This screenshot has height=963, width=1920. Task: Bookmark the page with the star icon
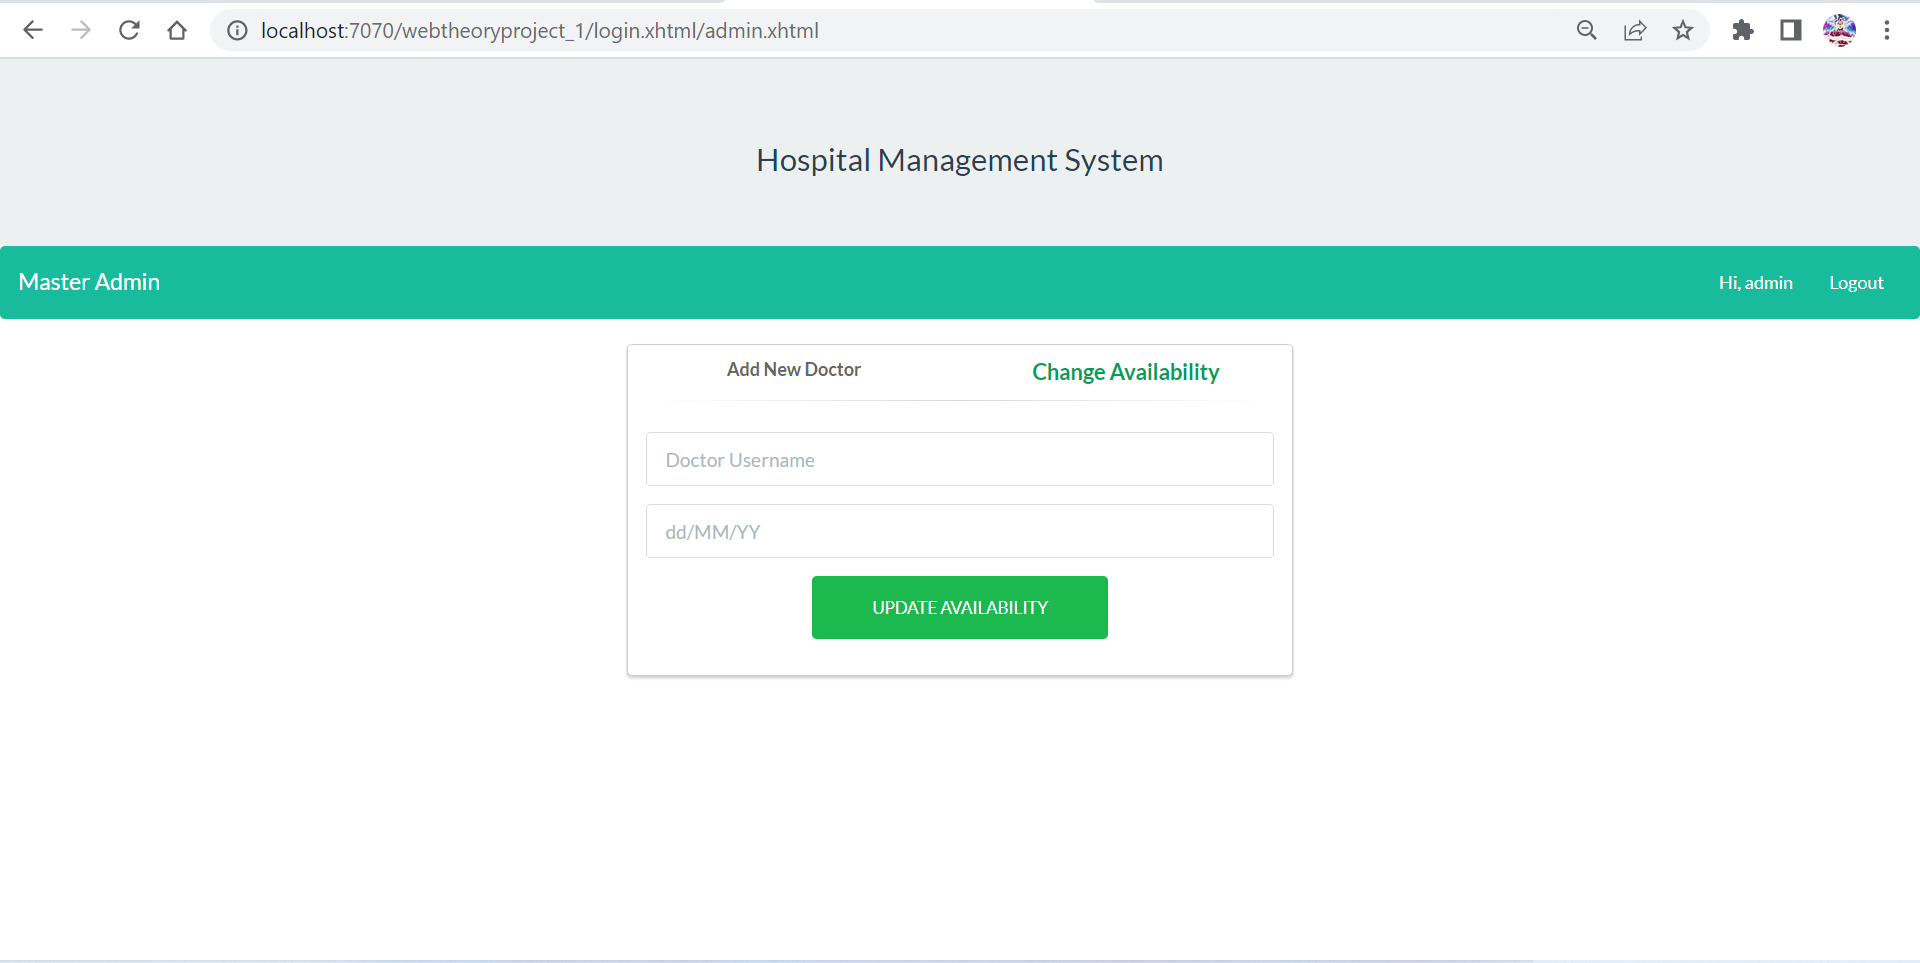1683,30
